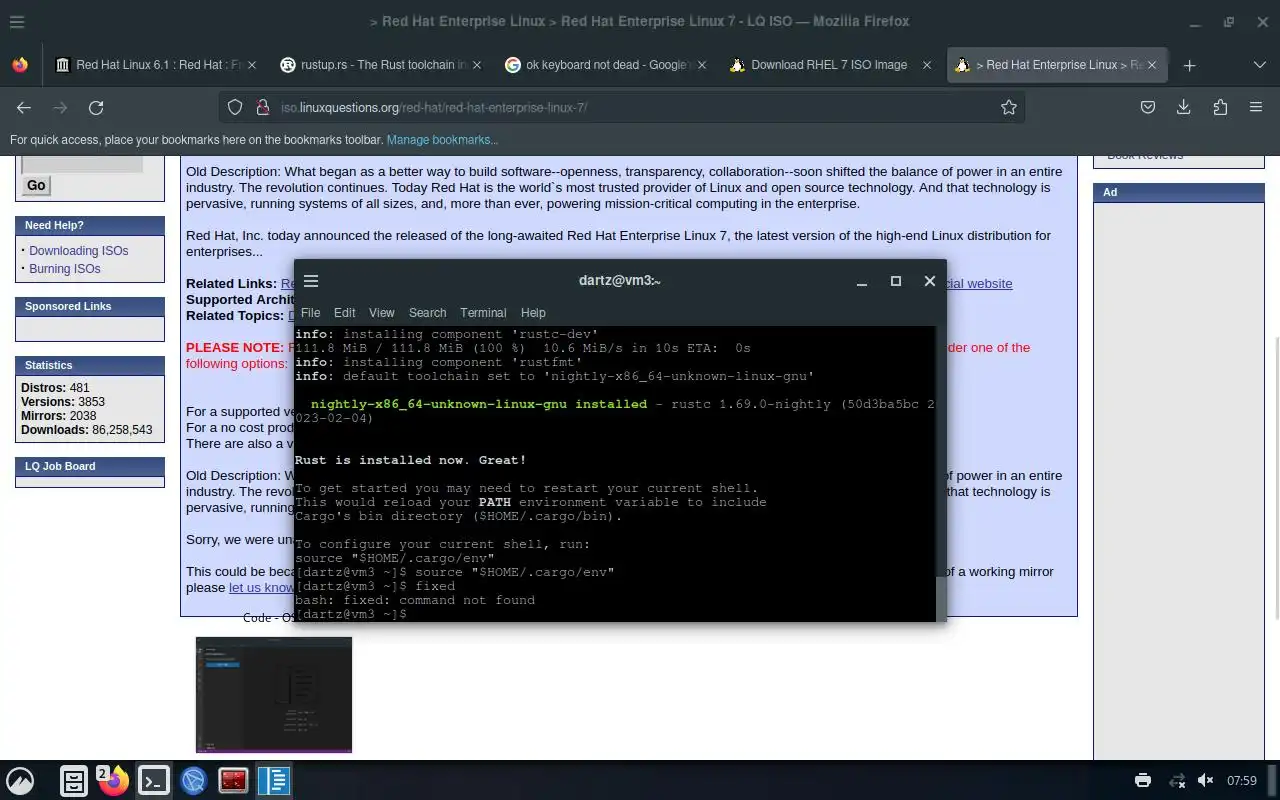
Task: Click the Go button in the sidebar
Action: point(36,185)
